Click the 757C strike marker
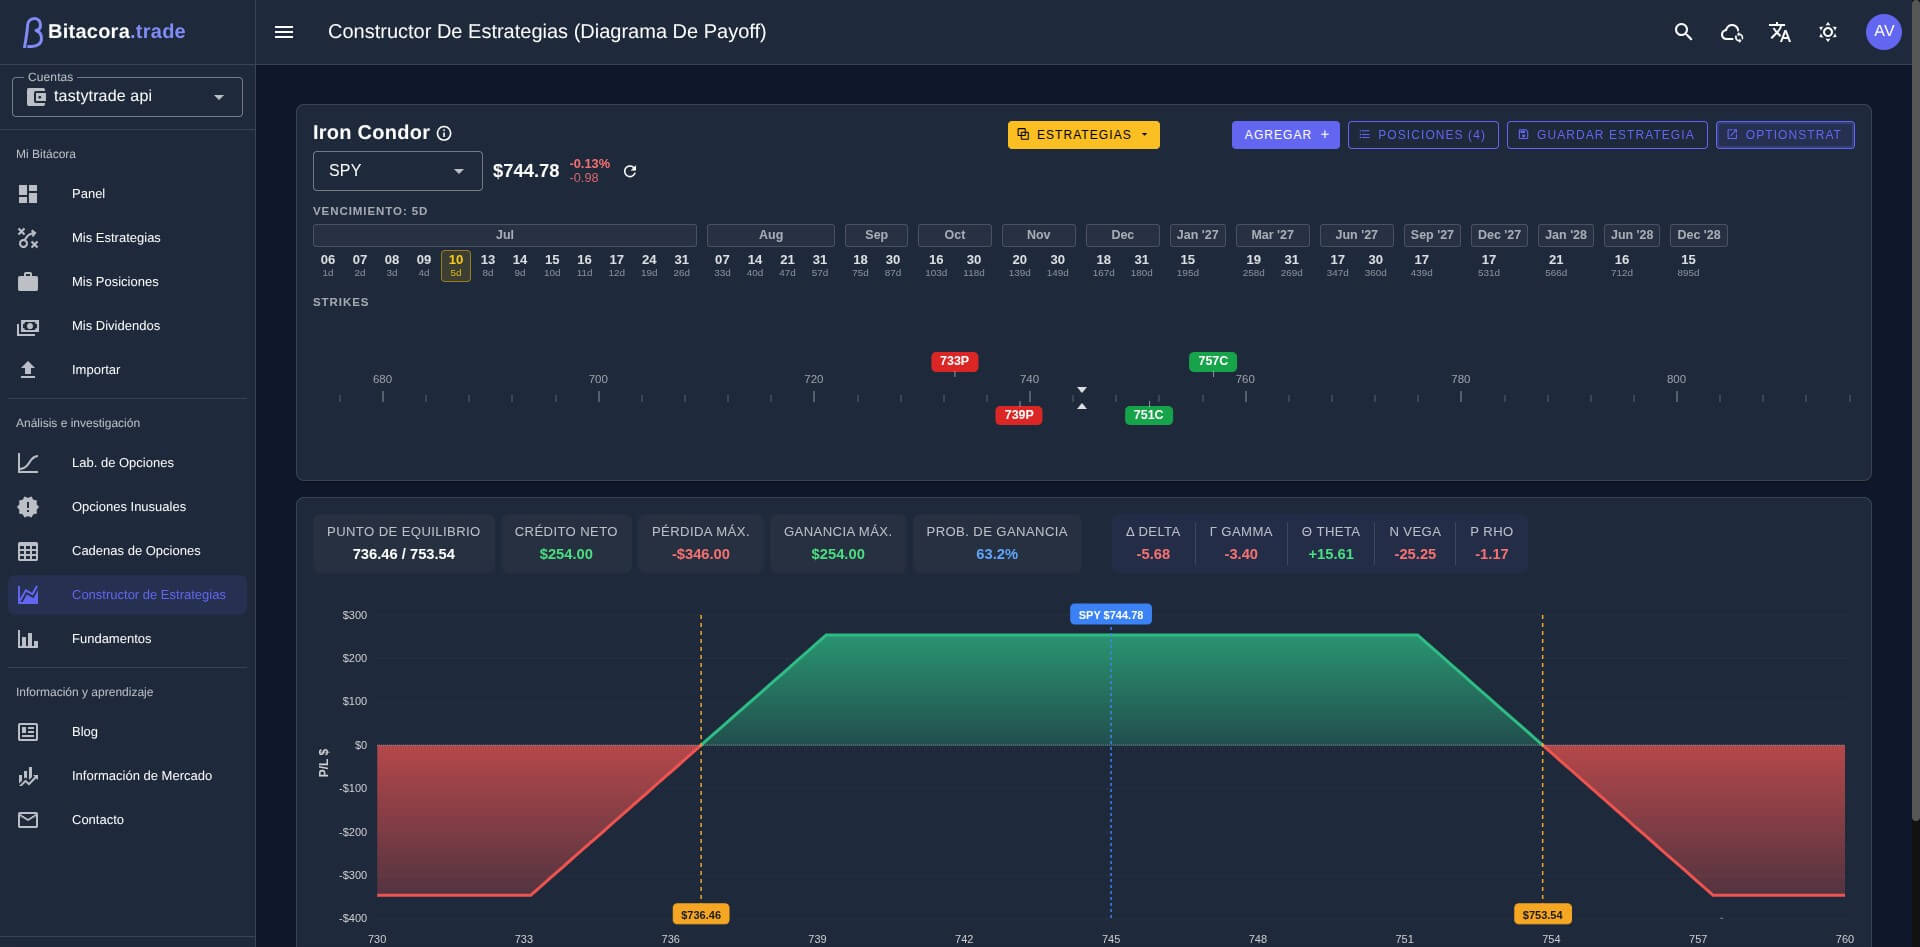Image resolution: width=1920 pixels, height=947 pixels. click(1213, 361)
